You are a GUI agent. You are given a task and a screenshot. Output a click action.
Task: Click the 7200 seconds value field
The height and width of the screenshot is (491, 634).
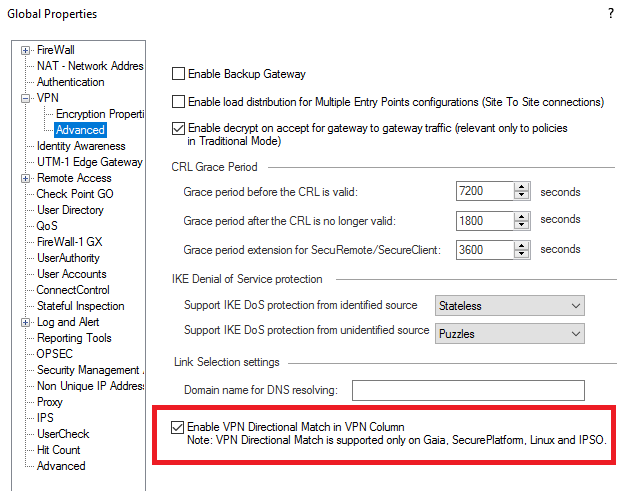[485, 191]
